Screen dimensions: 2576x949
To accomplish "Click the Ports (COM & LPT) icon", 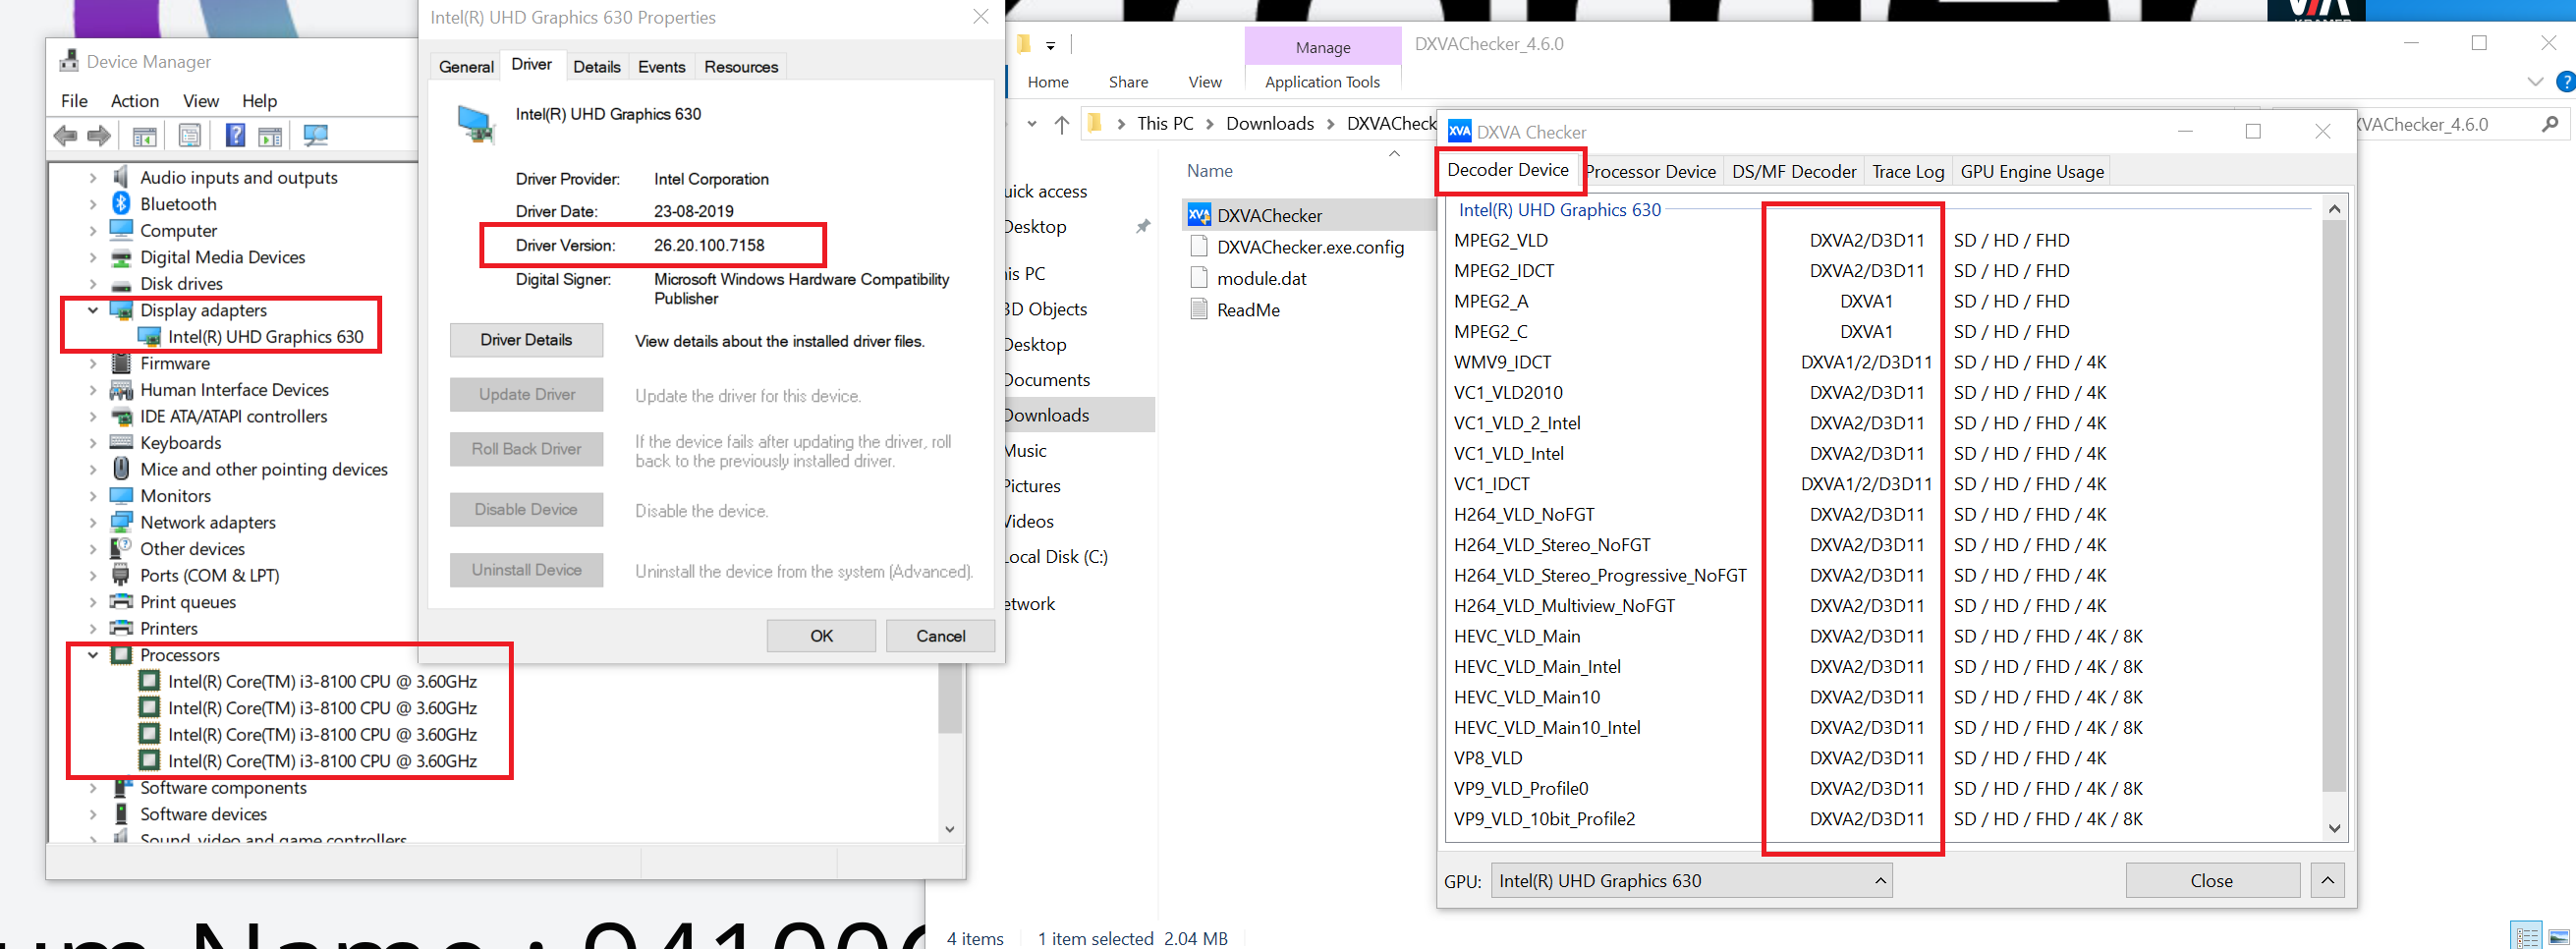I will pos(121,575).
